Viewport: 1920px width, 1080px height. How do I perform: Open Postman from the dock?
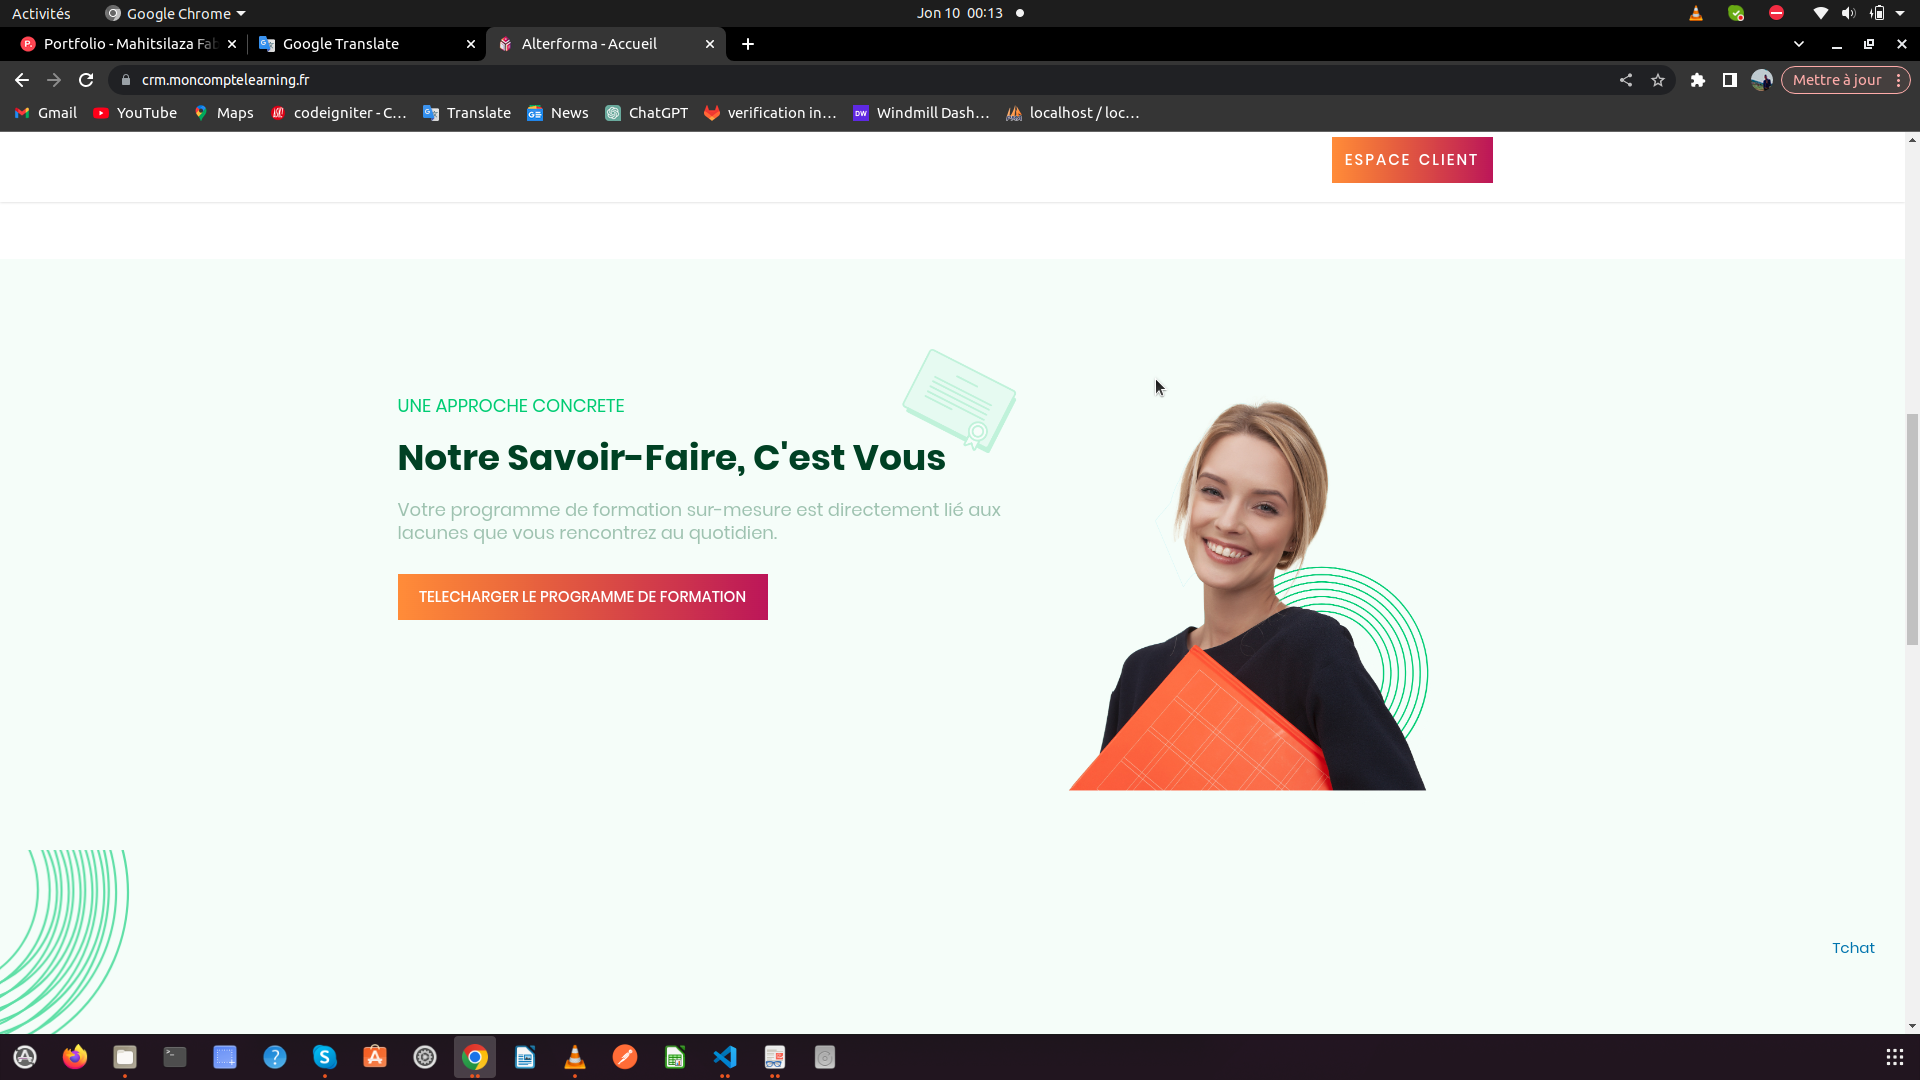(625, 1057)
